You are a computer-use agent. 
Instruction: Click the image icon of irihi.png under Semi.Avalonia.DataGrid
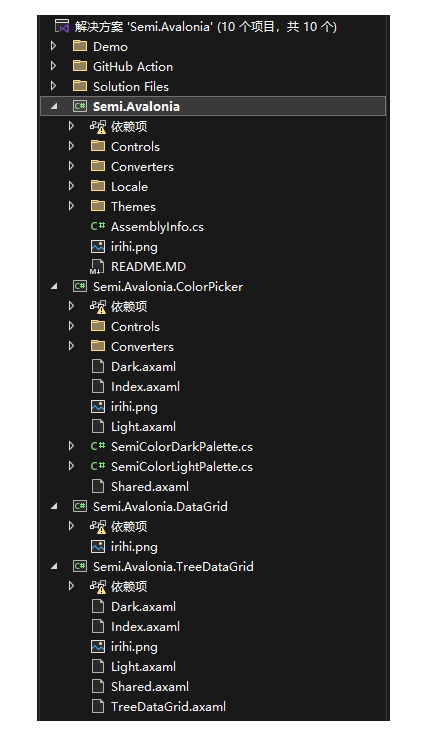point(98,547)
